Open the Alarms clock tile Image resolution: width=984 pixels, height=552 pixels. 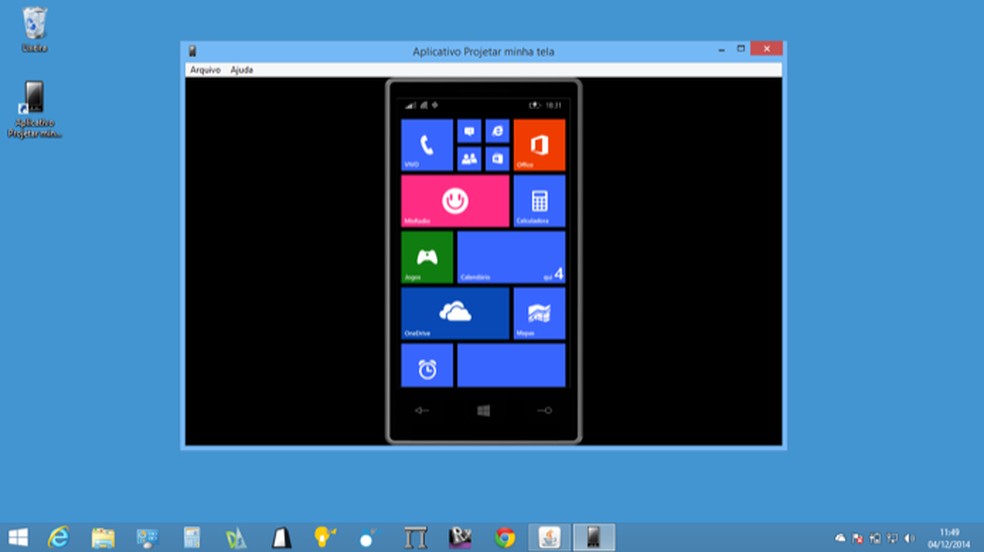click(427, 365)
